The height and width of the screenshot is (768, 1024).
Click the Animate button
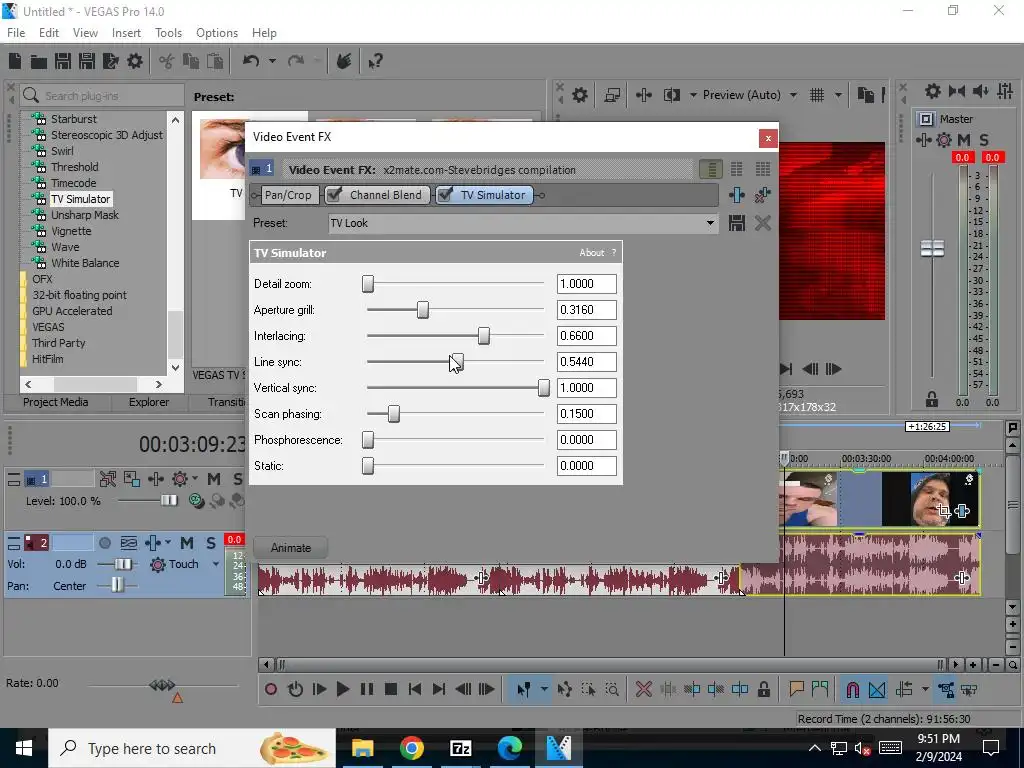coord(291,548)
